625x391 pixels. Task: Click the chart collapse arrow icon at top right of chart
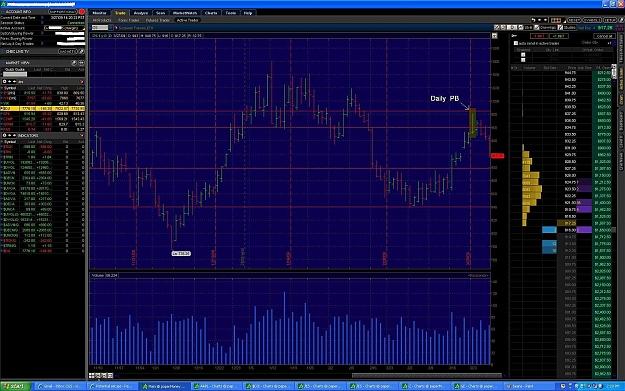click(495, 36)
